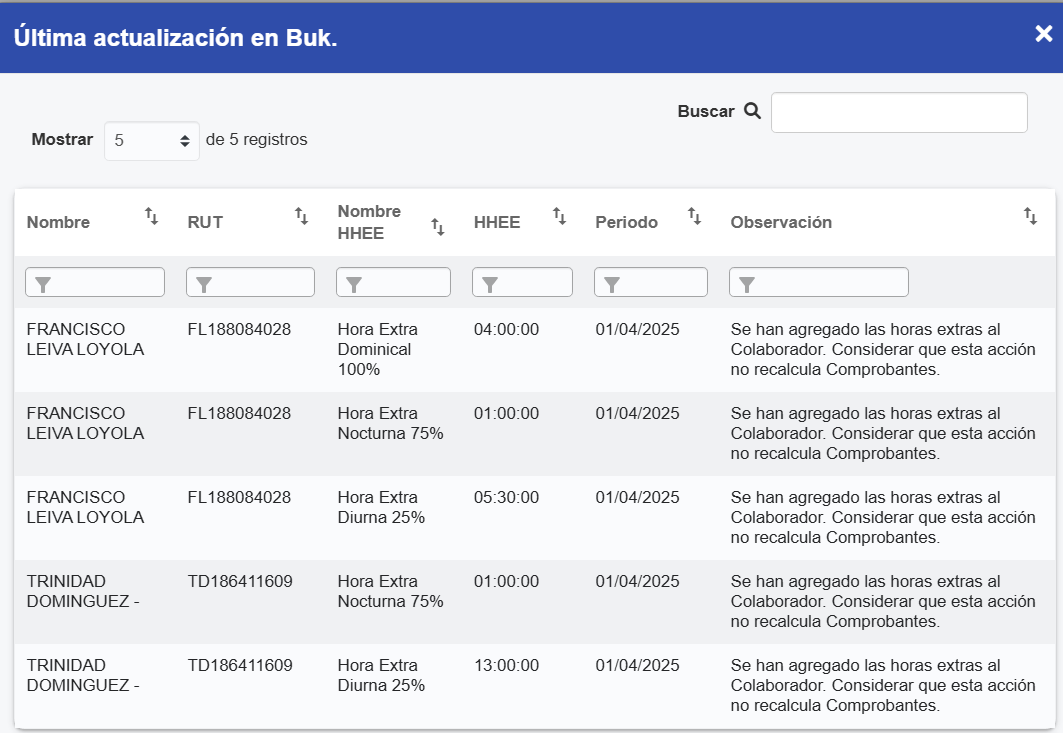Select the HHEE column filter field
Screen dimensions: 1063x733
click(532, 283)
